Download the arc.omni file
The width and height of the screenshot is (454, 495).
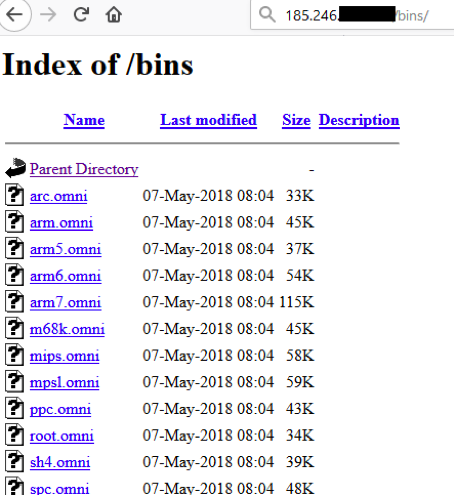click(59, 196)
